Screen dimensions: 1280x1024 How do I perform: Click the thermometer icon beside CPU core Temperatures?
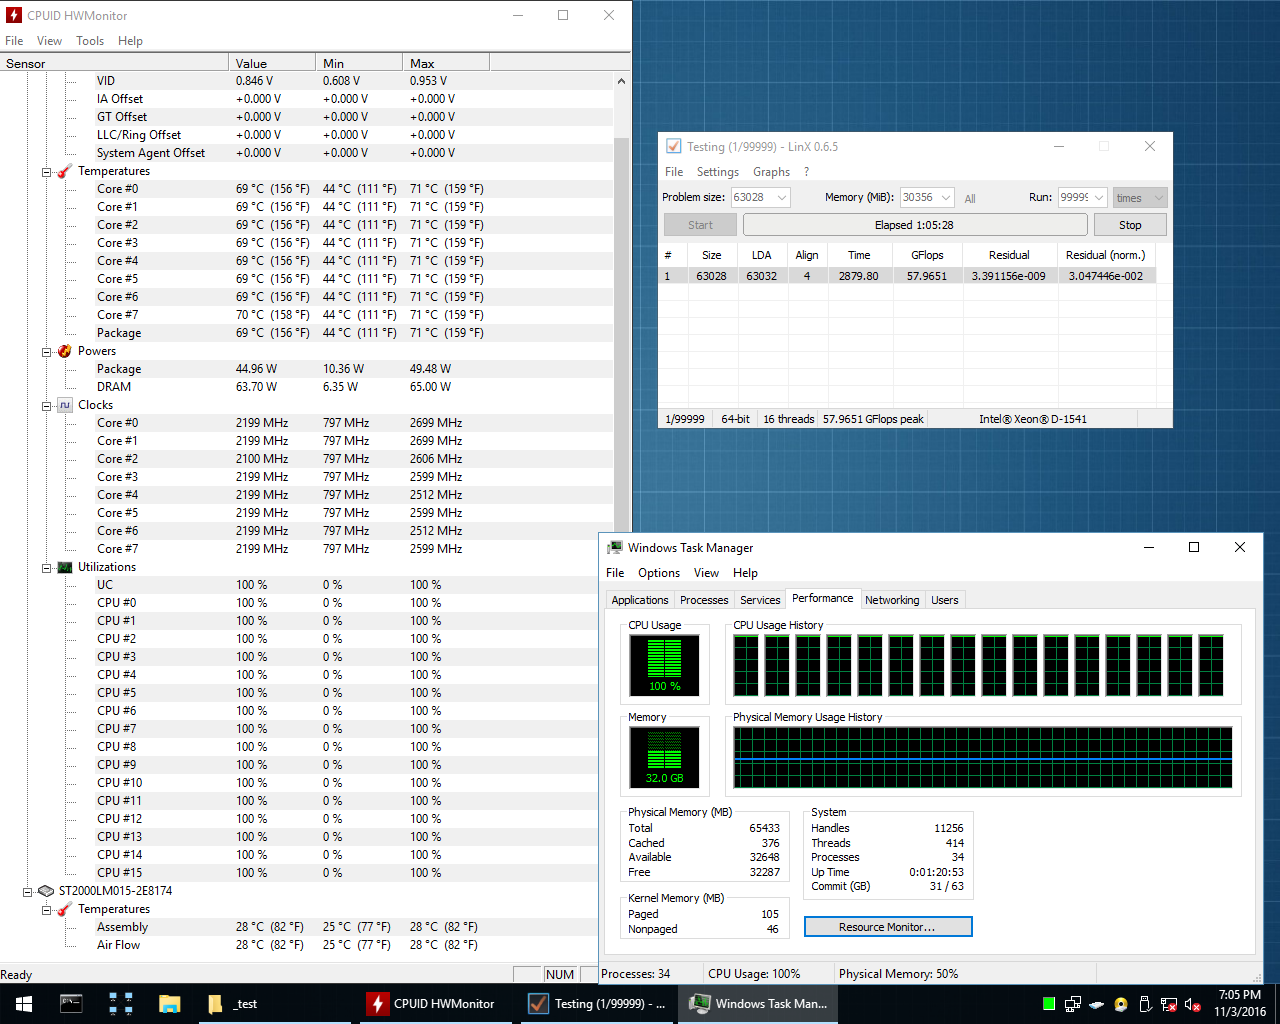click(65, 172)
